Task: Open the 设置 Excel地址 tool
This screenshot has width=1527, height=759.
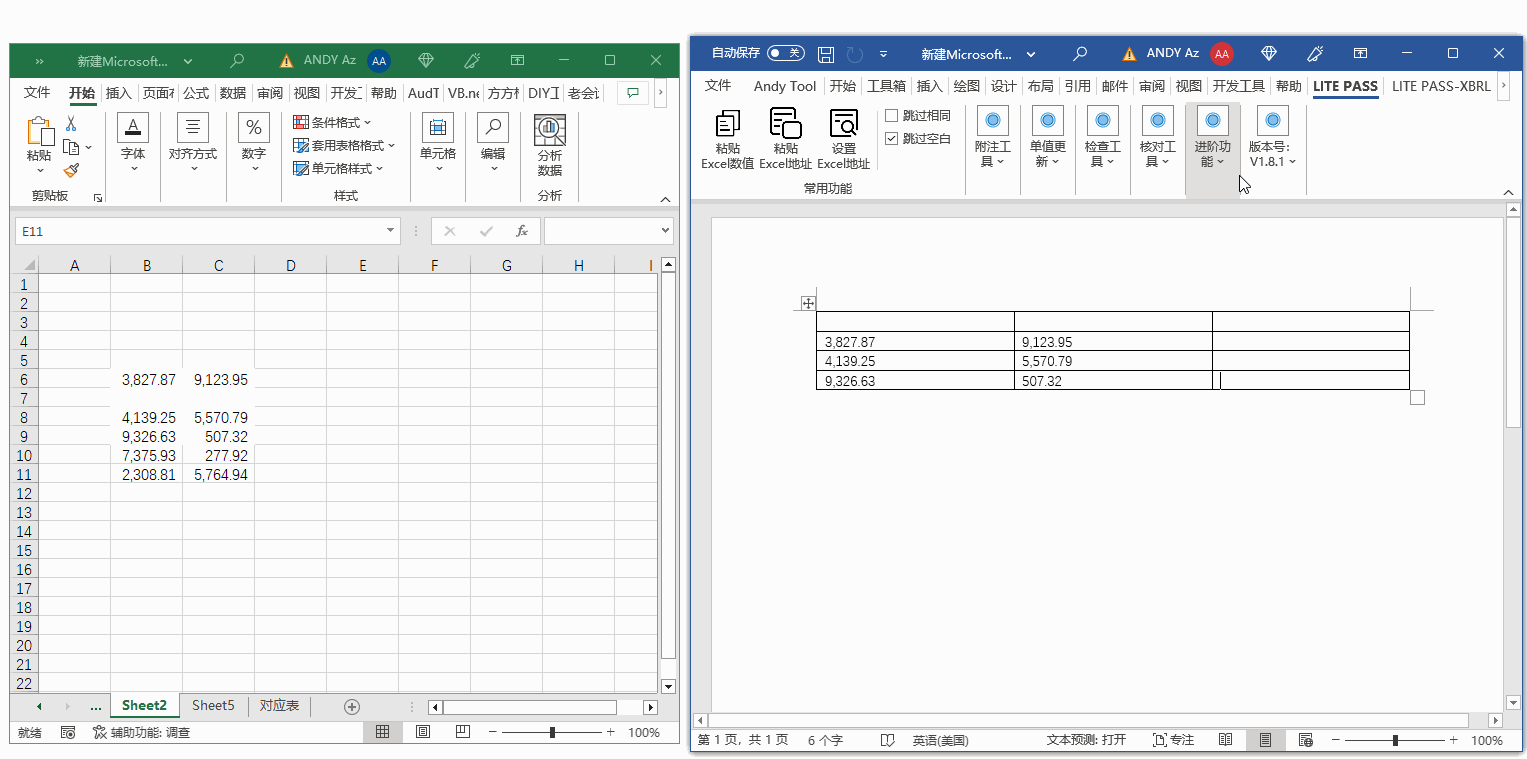Action: pyautogui.click(x=843, y=124)
